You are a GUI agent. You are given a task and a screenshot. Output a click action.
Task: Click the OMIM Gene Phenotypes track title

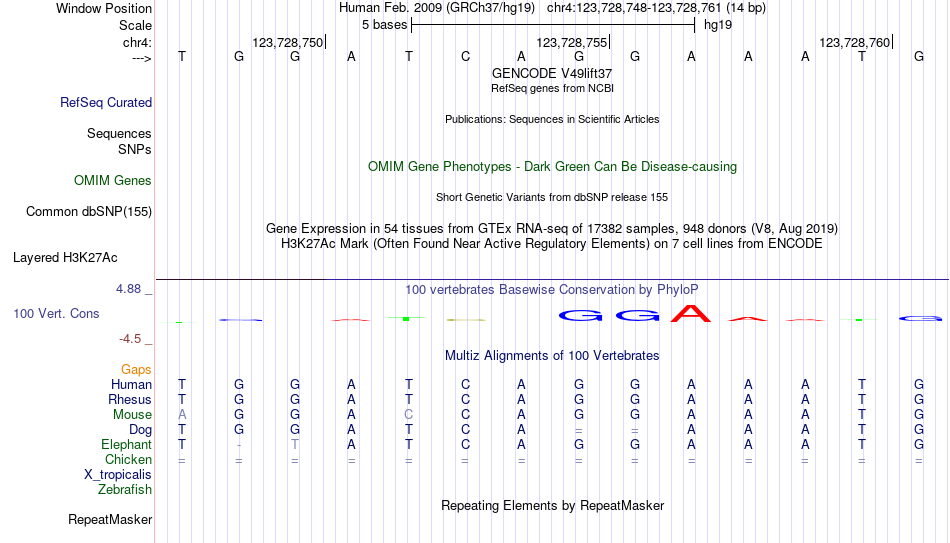pyautogui.click(x=553, y=167)
